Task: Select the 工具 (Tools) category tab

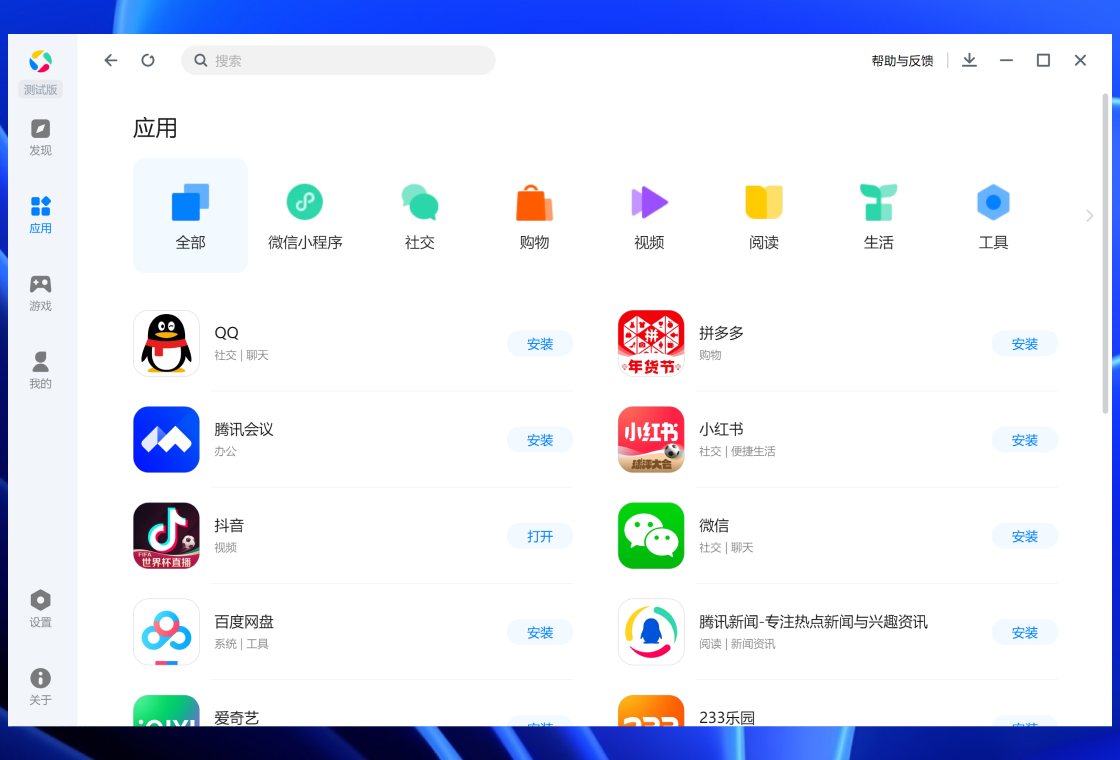Action: pyautogui.click(x=993, y=215)
